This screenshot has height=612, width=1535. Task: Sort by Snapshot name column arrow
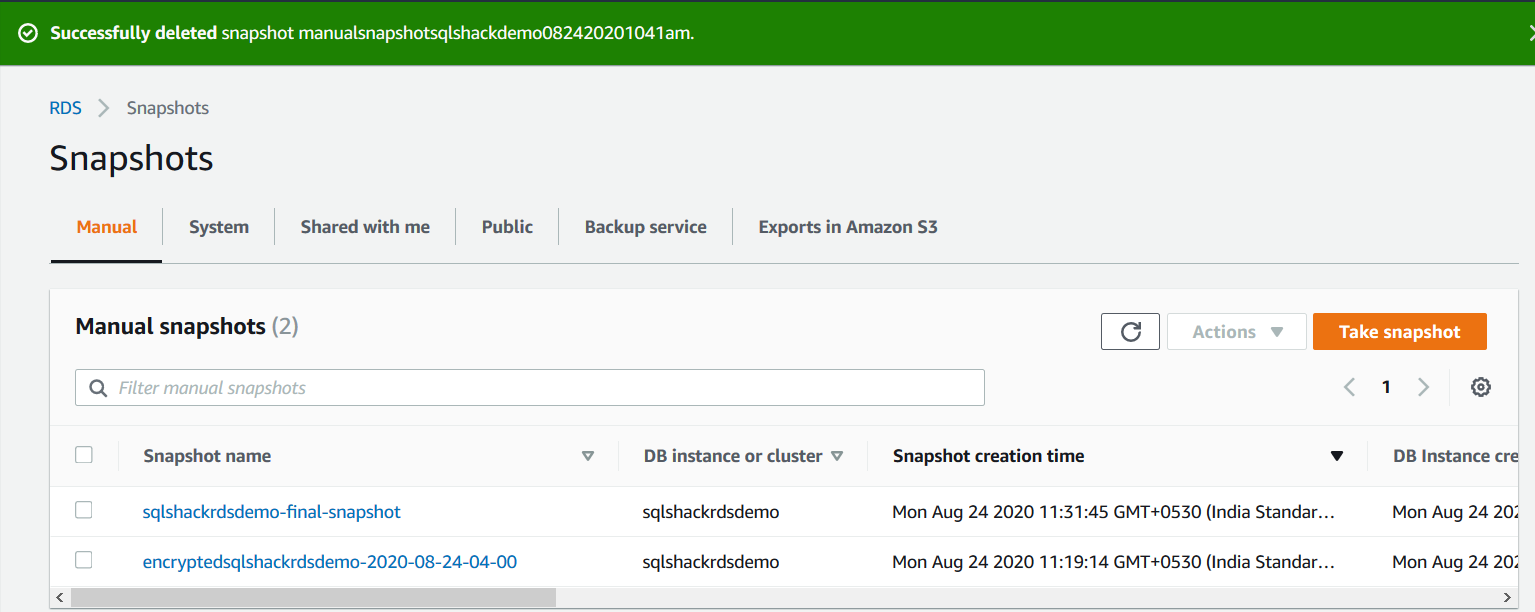(x=588, y=456)
